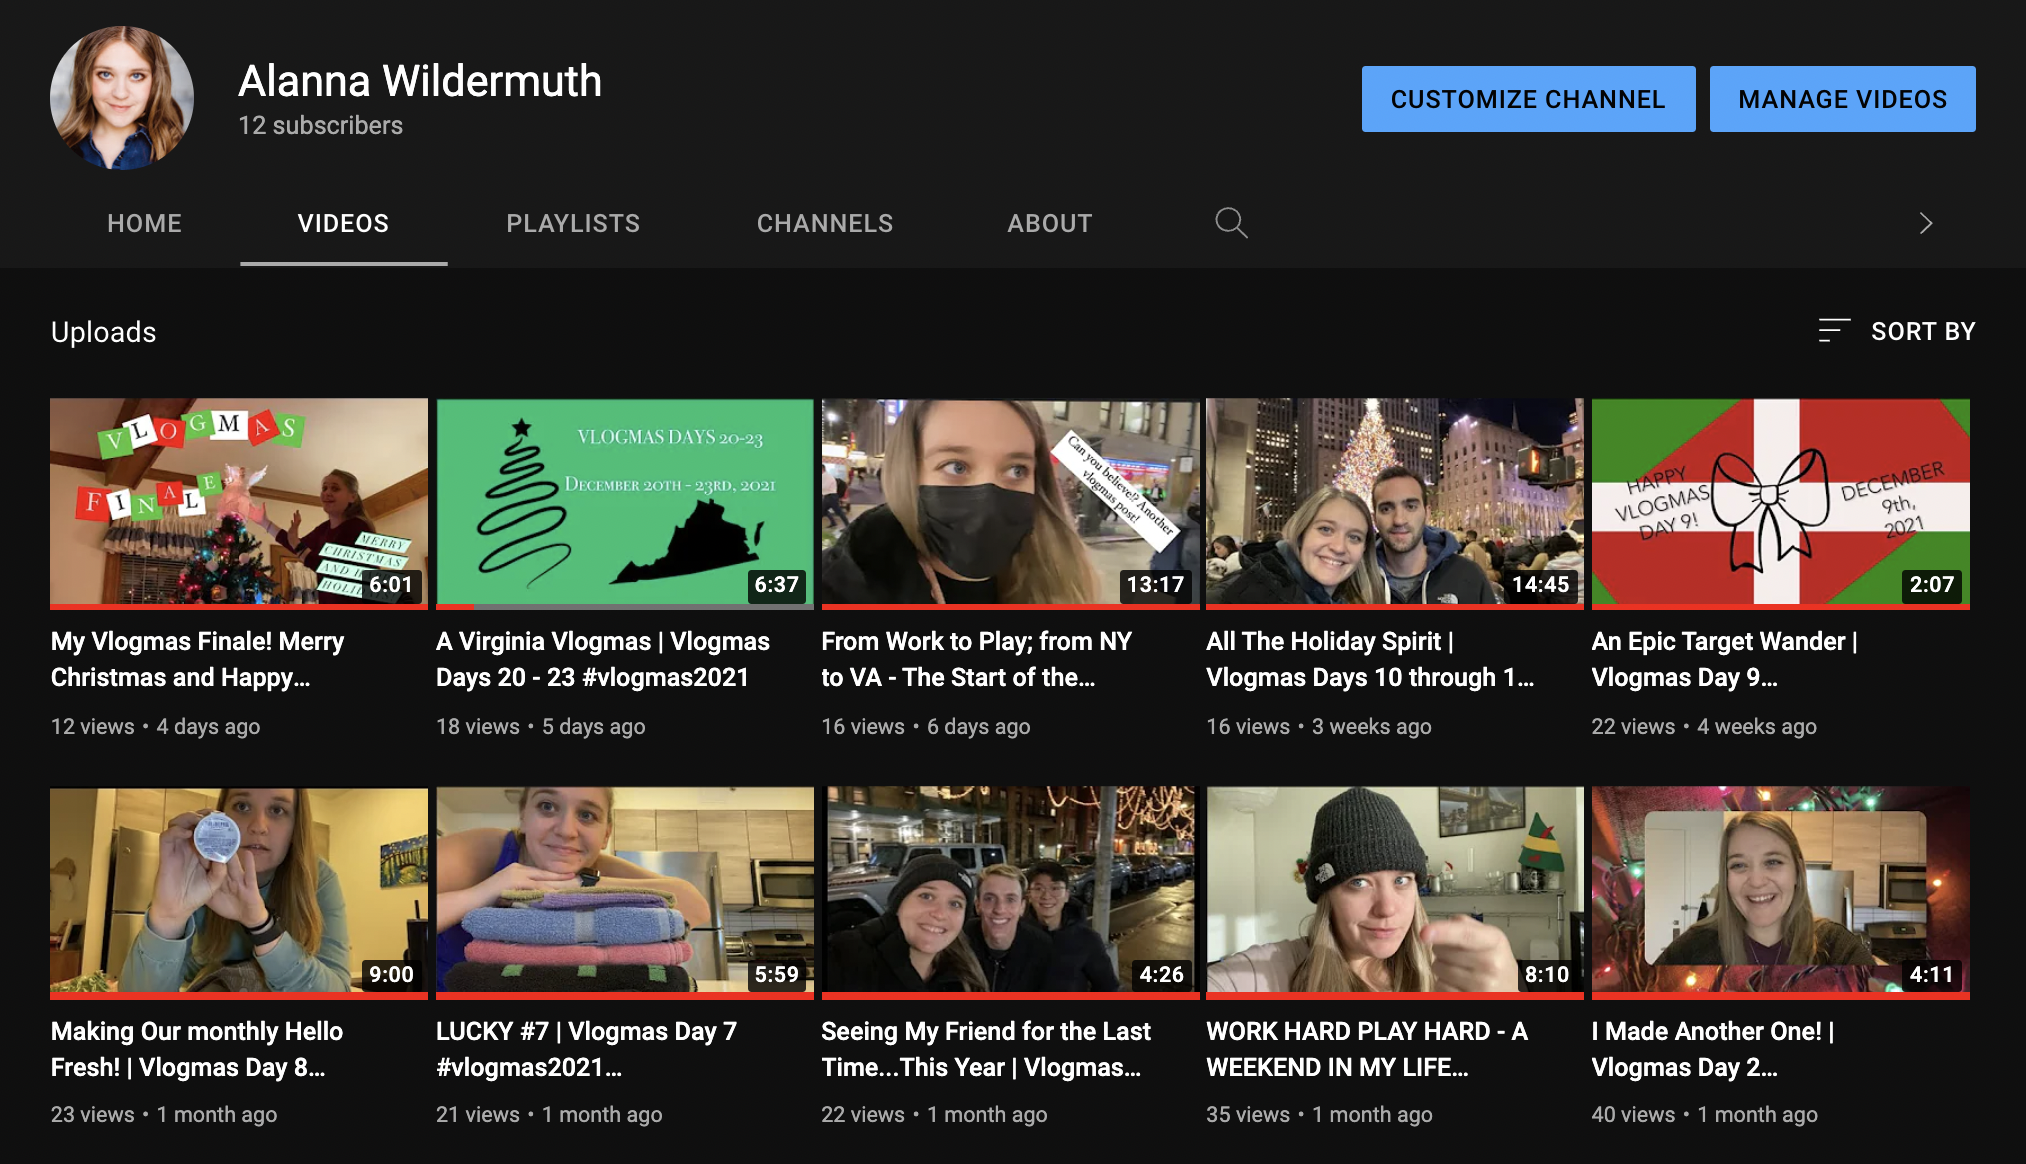Screen dimensions: 2026x1164
Task: Click the Customize Channel button
Action: 1527,99
